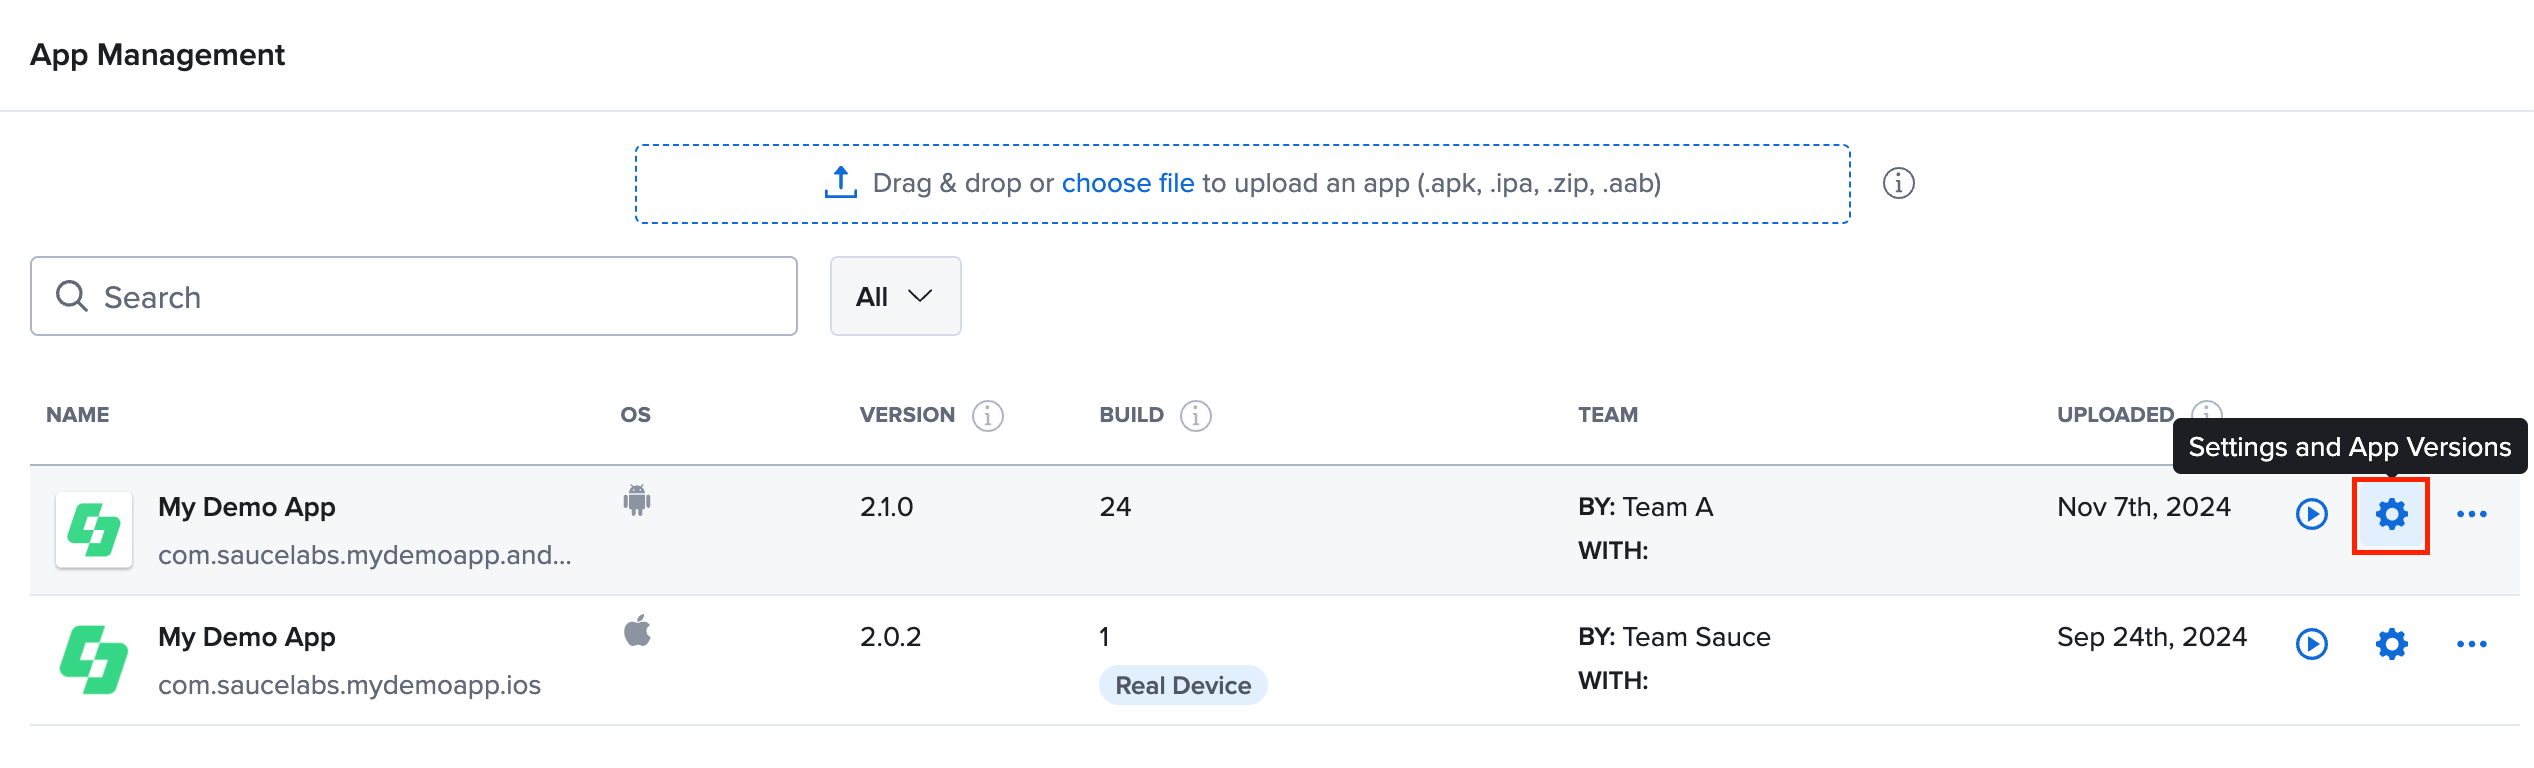Click the Apple OS icon in second row

[637, 631]
